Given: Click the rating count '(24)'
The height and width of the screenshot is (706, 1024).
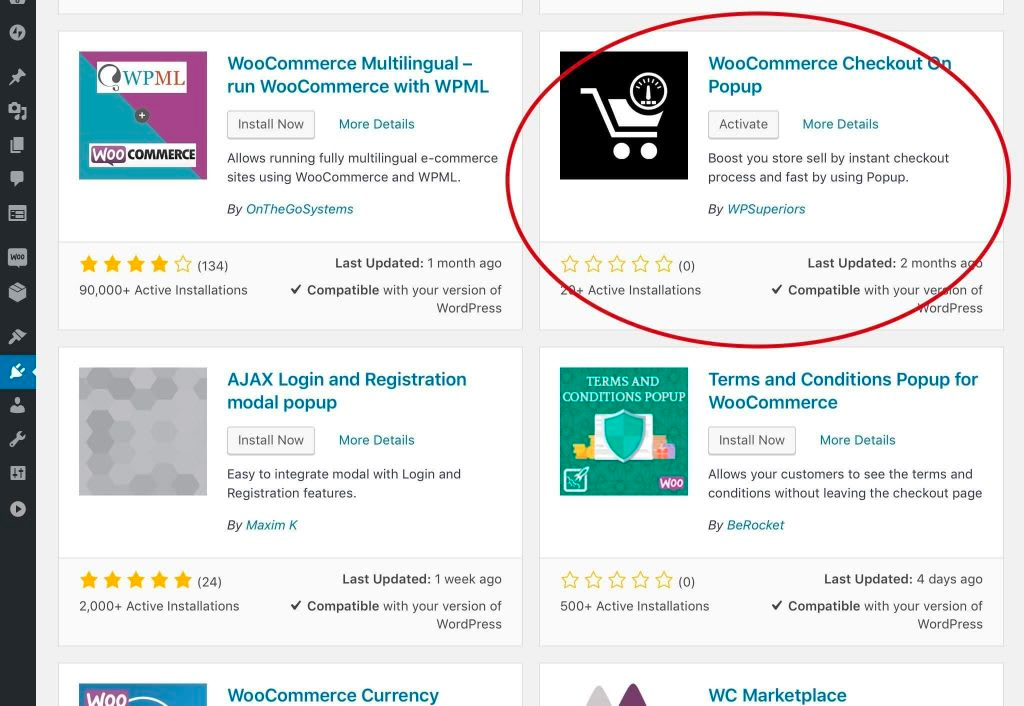Looking at the screenshot, I should coord(210,582).
